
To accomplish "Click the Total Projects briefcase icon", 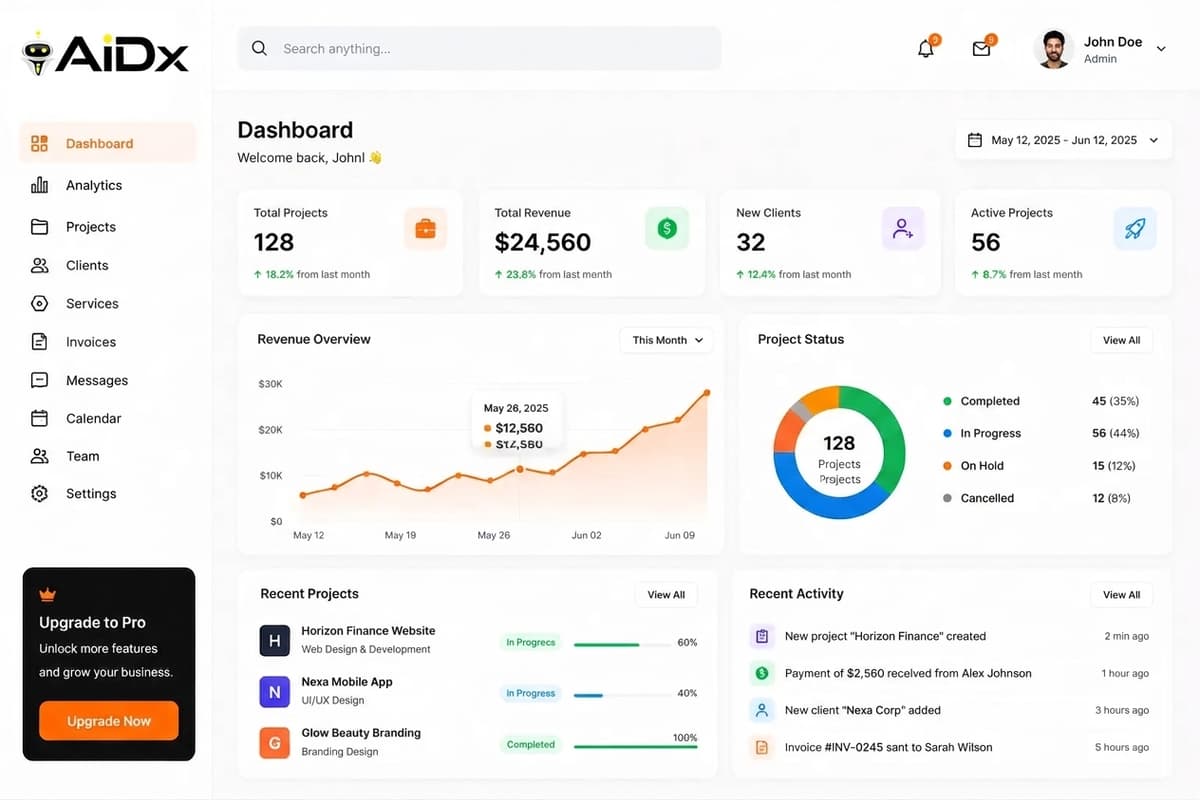I will click(425, 229).
